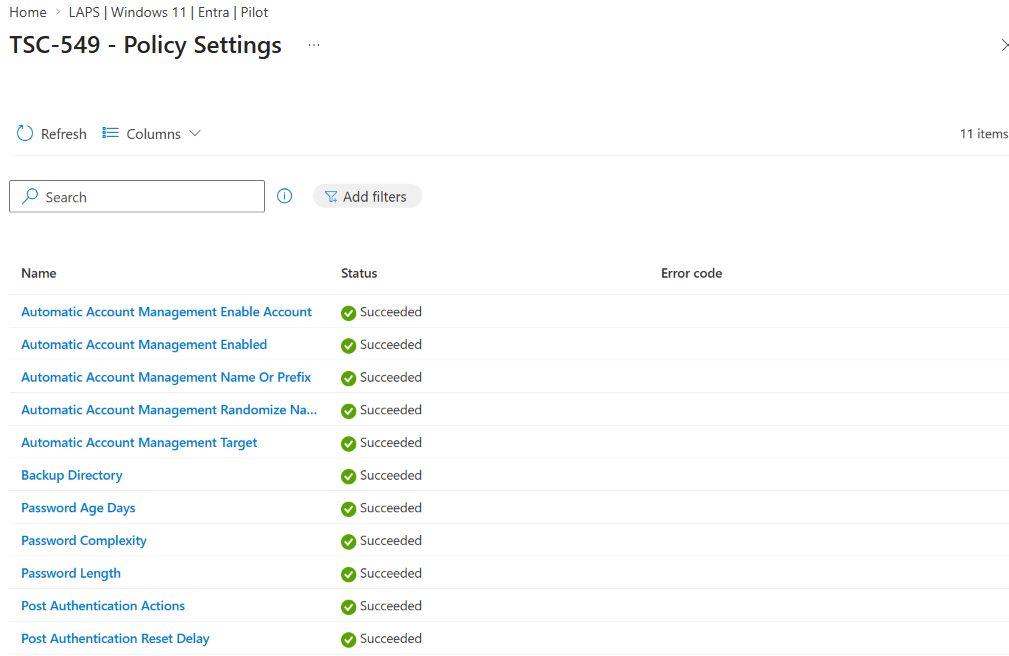Viewport: 1009px width, 656px height.
Task: Expand the Columns dropdown chevron
Action: tap(195, 133)
